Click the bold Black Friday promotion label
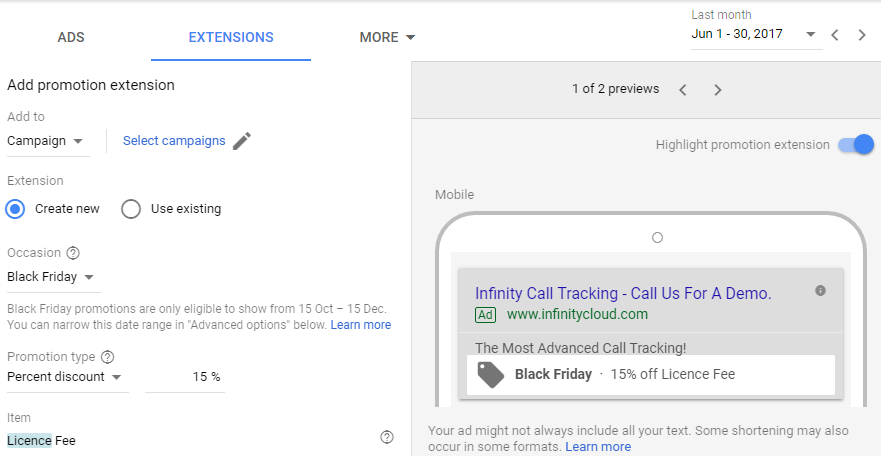The width and height of the screenshot is (881, 456). pos(553,375)
